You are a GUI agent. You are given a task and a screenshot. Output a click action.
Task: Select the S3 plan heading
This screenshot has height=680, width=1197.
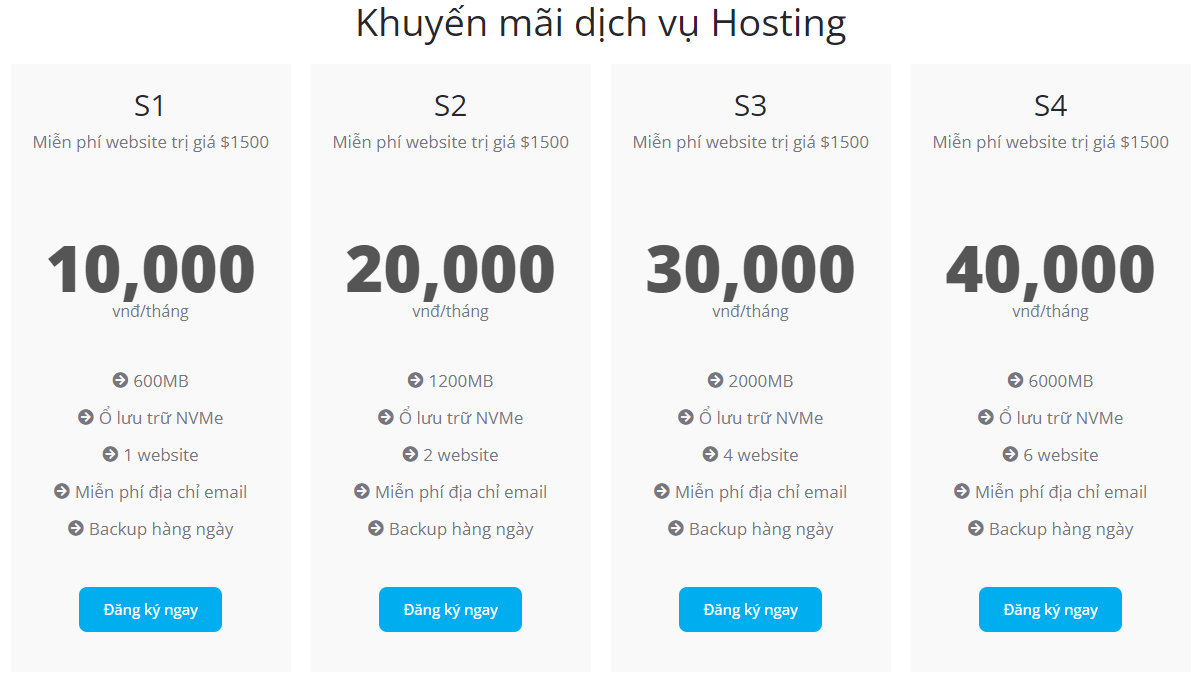[750, 104]
